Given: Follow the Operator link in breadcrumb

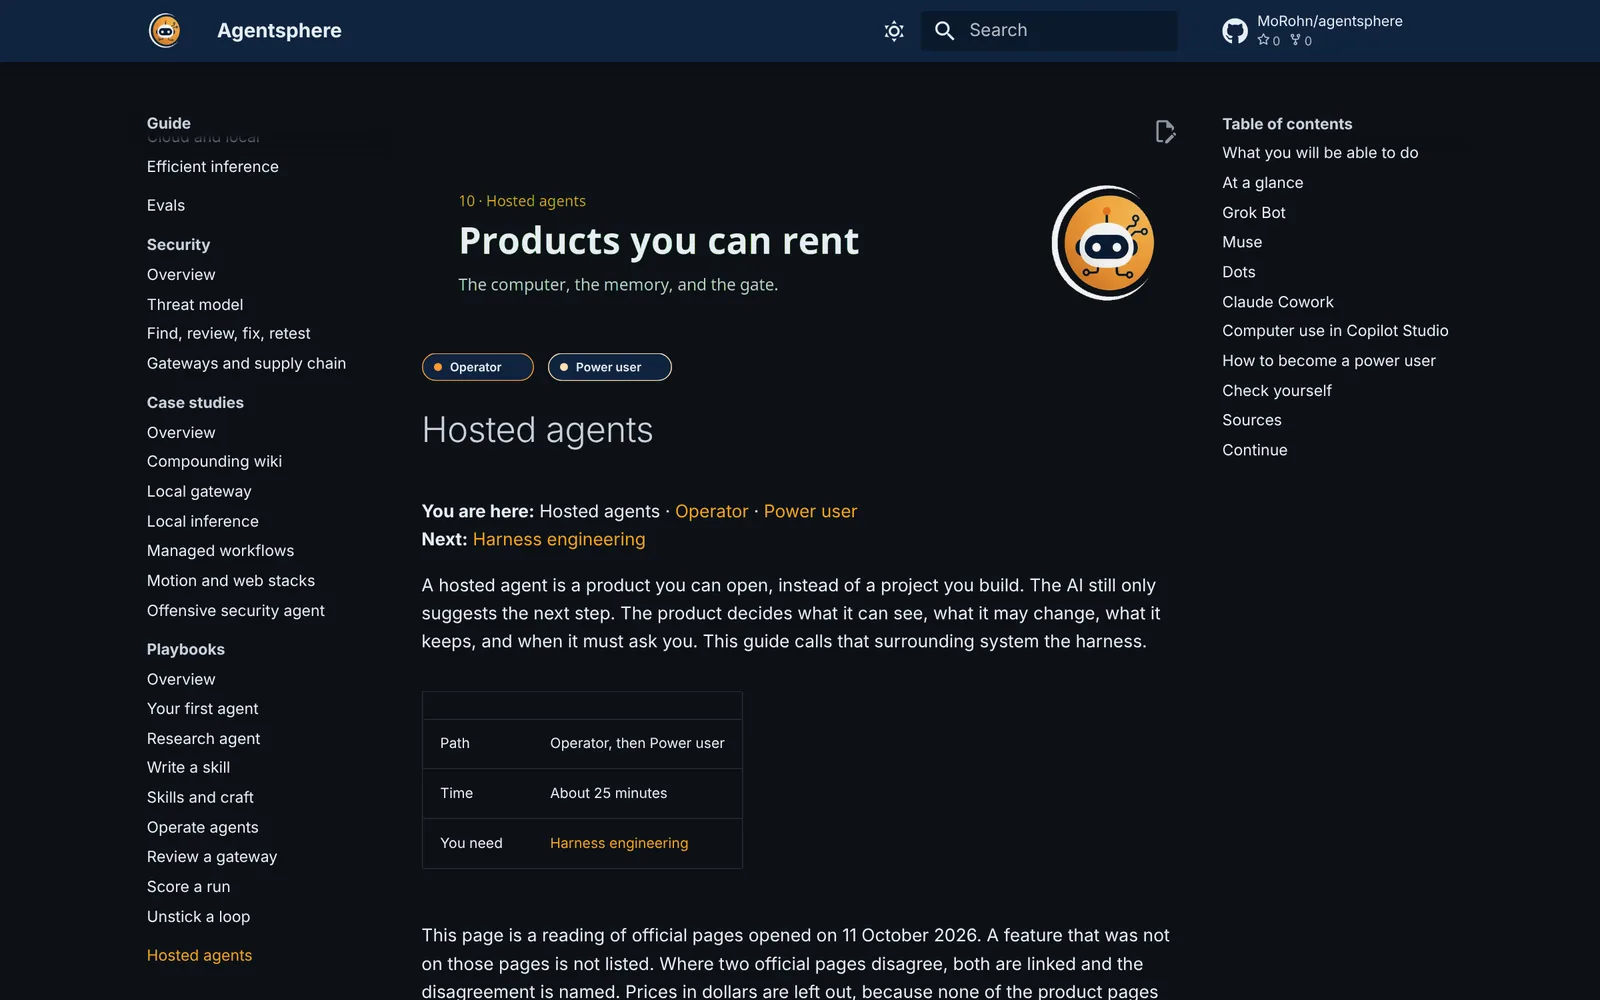Looking at the screenshot, I should point(711,511).
